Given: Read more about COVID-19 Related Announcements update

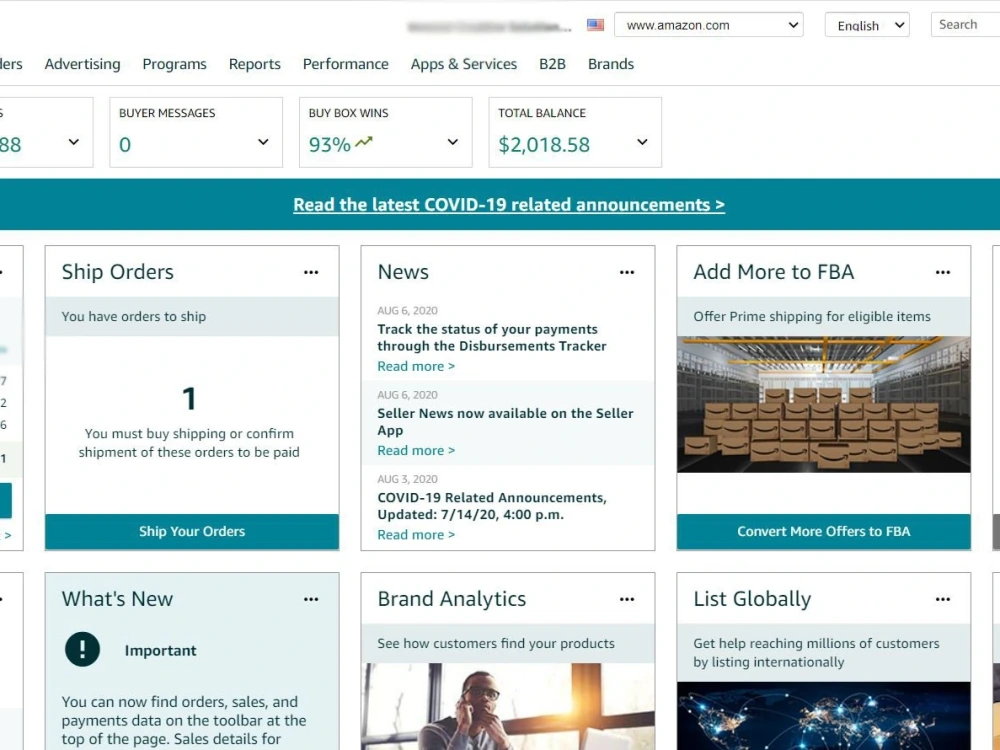Looking at the screenshot, I should tap(416, 534).
